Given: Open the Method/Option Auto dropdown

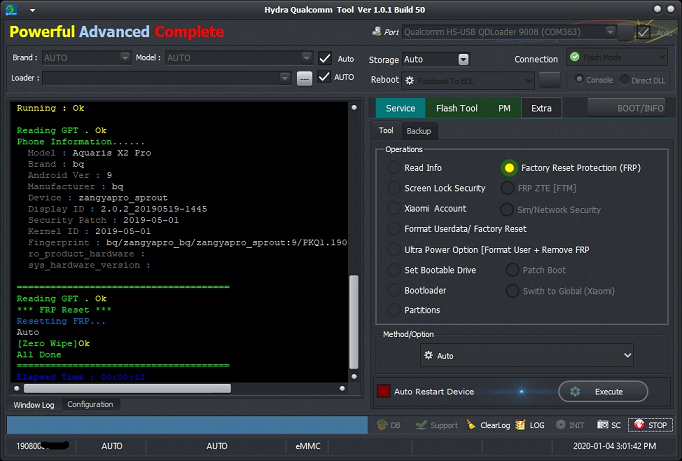Looking at the screenshot, I should pos(527,355).
